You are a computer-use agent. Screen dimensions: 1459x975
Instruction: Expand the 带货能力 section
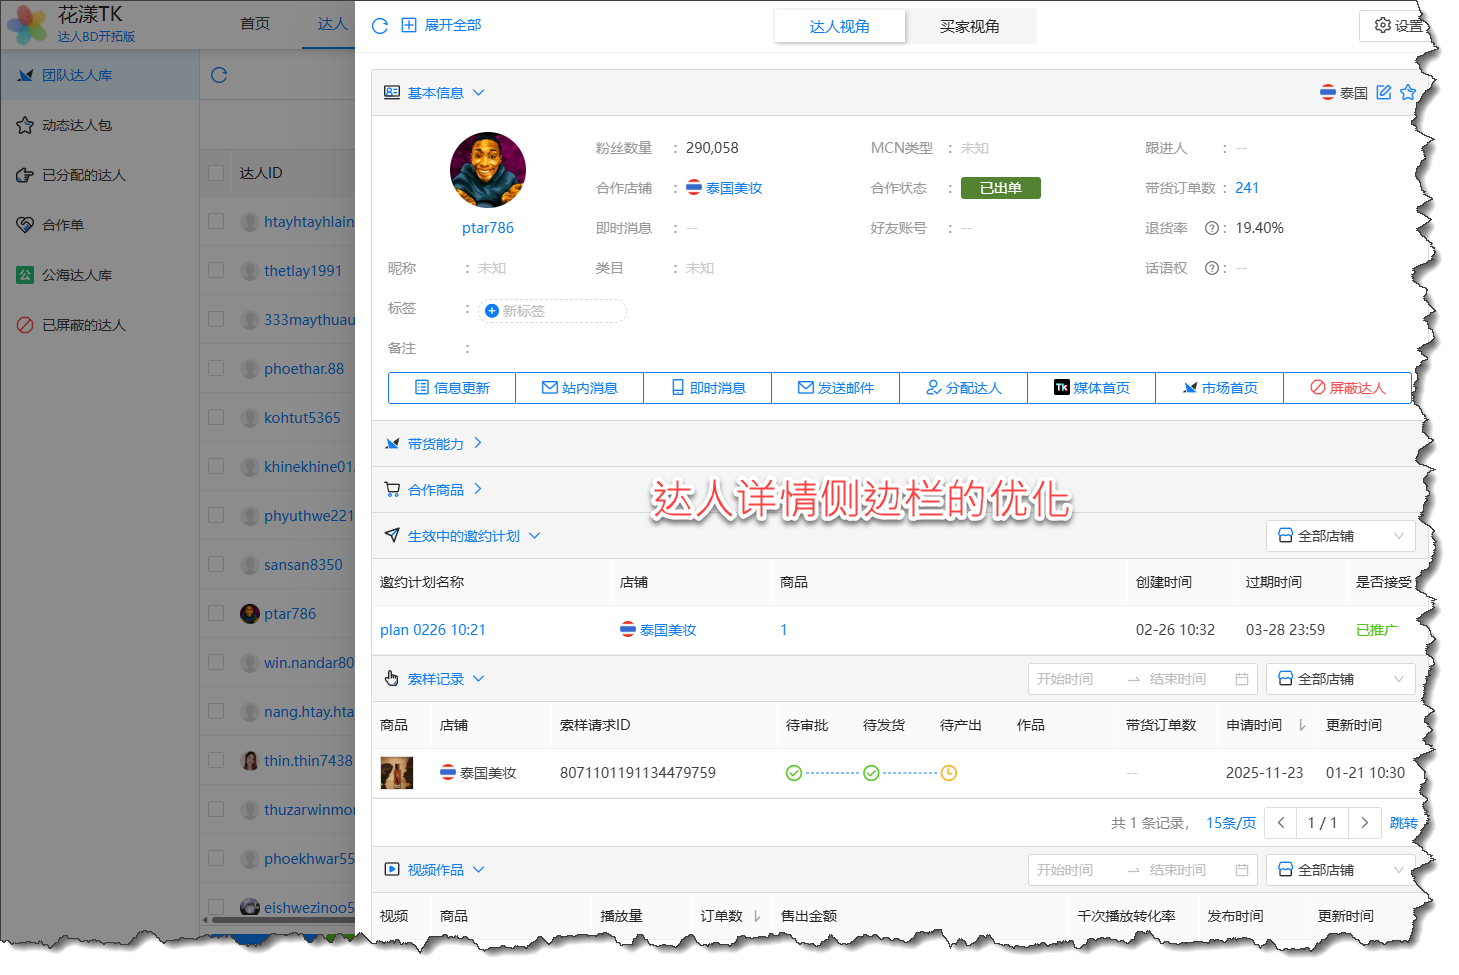435,443
